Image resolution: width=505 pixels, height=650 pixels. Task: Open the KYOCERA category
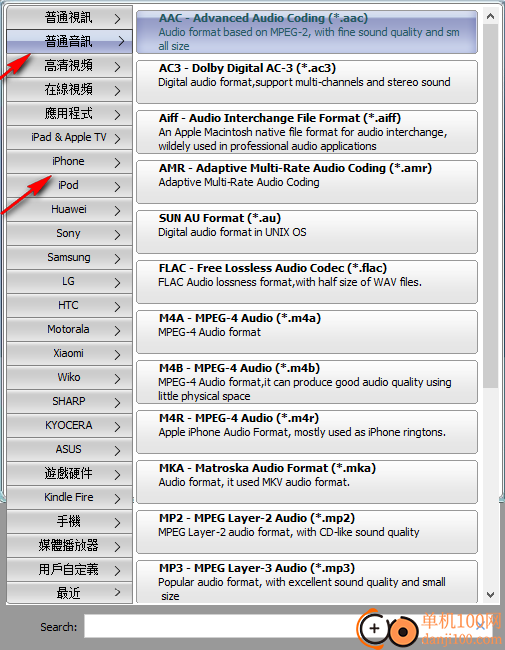[x=70, y=426]
